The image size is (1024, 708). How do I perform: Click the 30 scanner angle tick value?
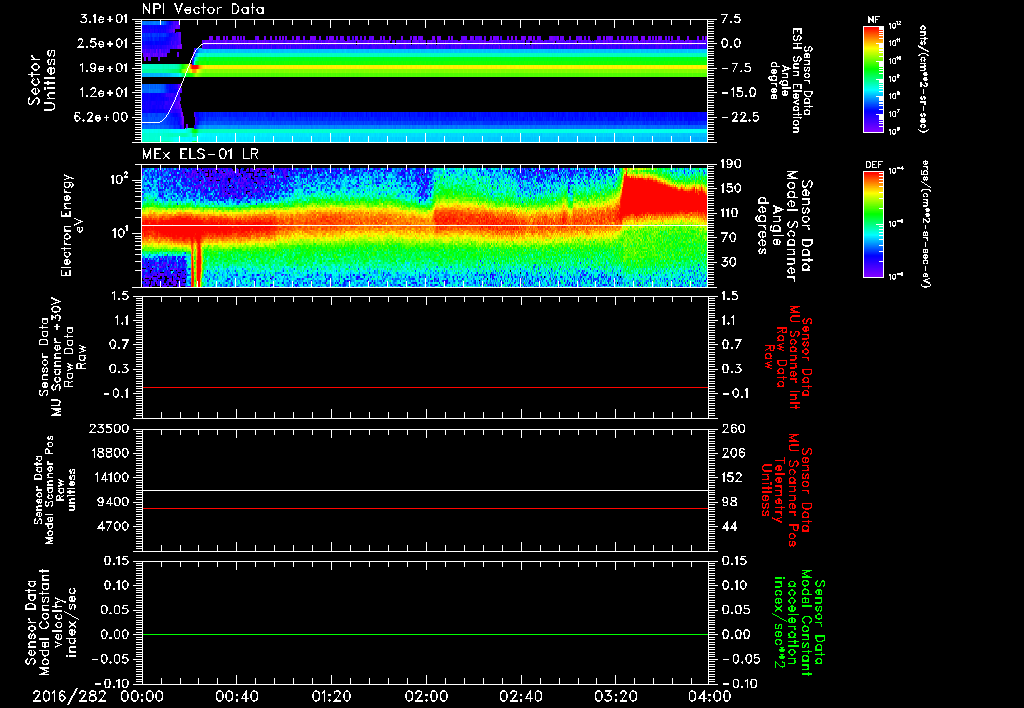729,262
